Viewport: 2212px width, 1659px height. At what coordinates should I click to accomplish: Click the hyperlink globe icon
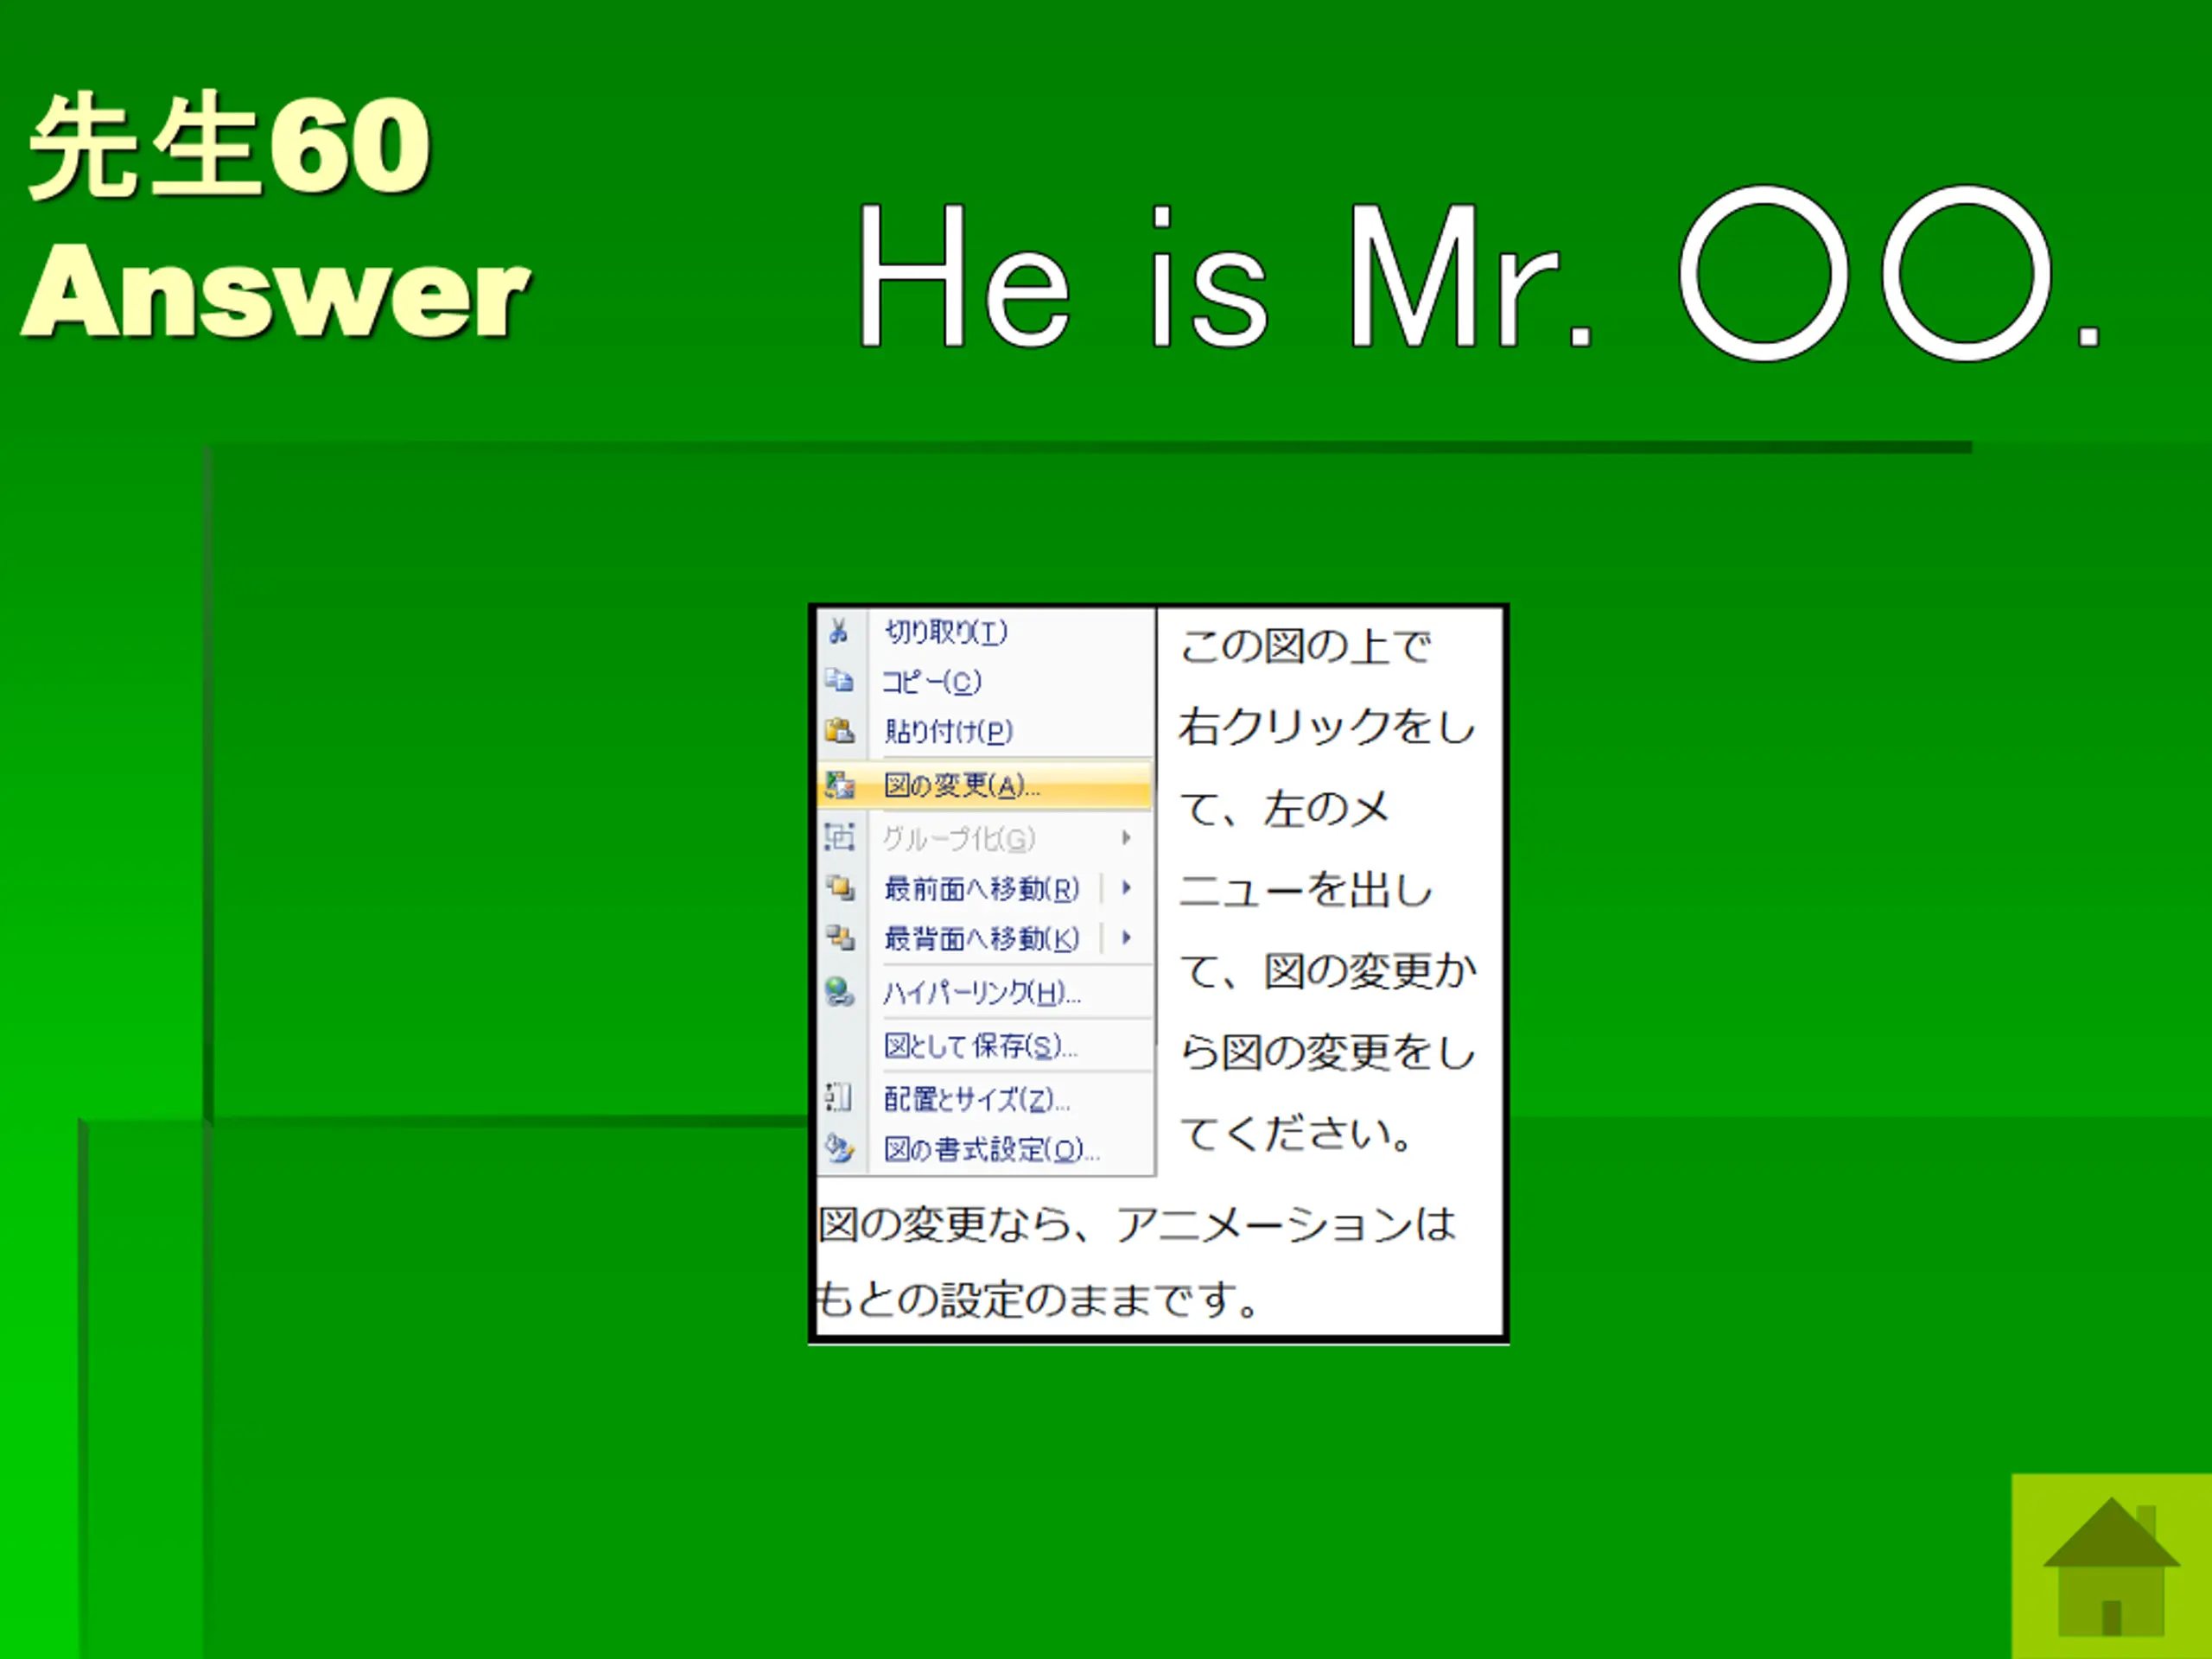tap(839, 991)
